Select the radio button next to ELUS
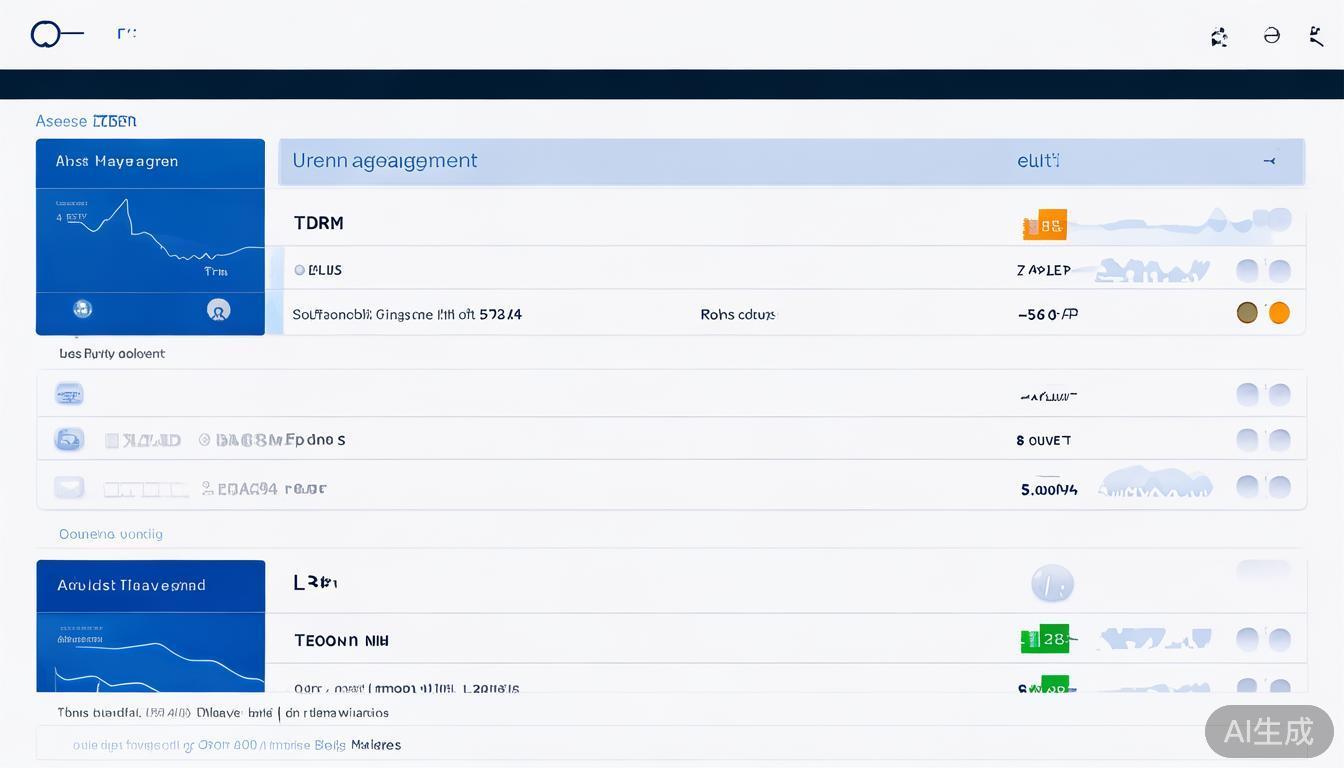Screen dimensions: 1344x768 [x=300, y=270]
